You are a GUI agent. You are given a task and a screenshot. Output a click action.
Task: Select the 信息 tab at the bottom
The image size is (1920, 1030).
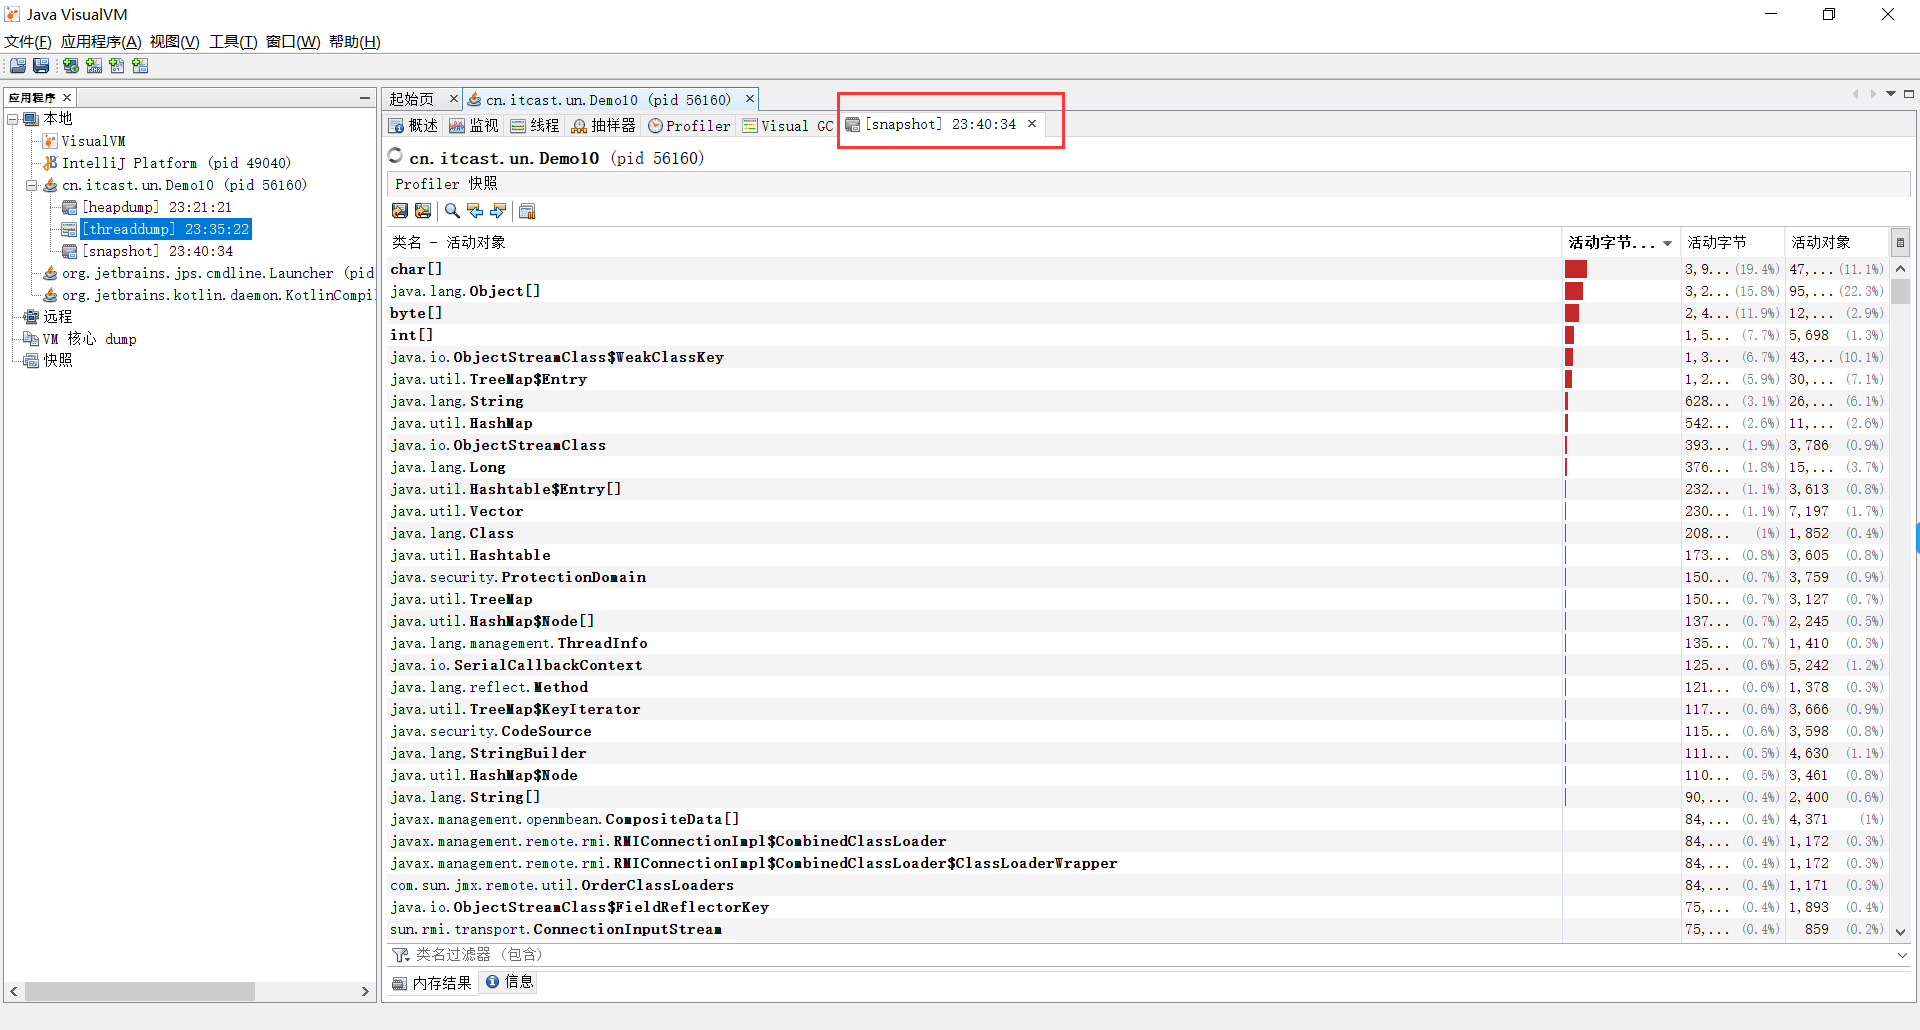point(509,982)
